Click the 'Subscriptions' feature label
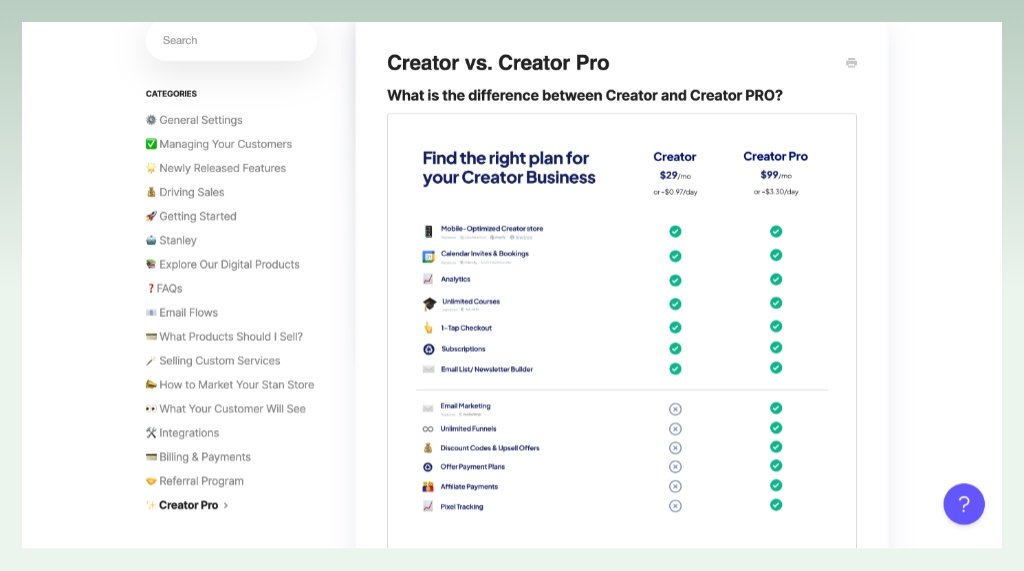The image size is (1024, 571). point(463,350)
